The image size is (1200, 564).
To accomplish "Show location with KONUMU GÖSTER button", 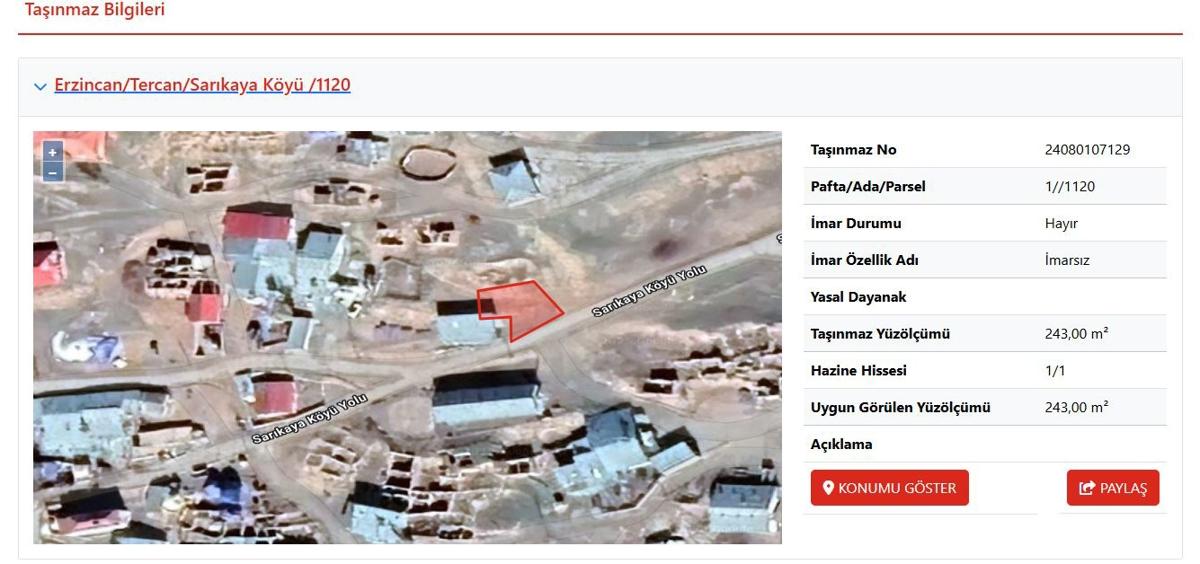I will pyautogui.click(x=889, y=488).
